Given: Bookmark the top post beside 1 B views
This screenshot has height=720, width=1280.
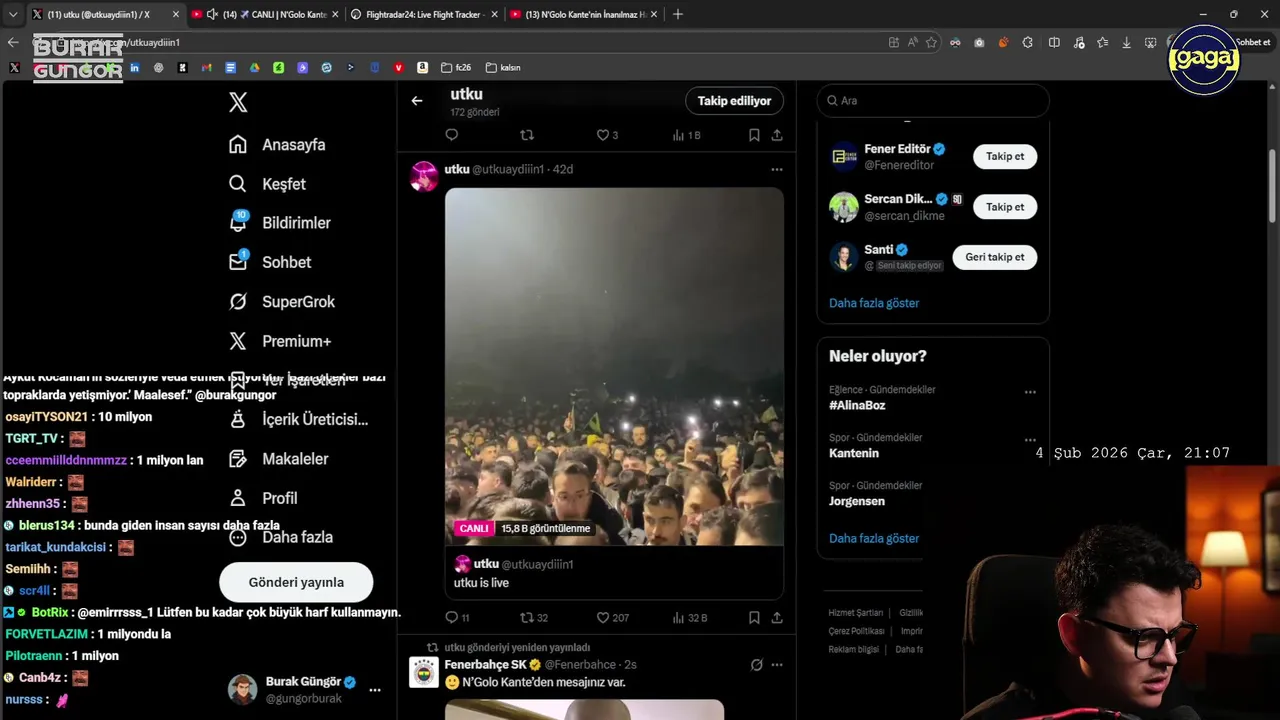Looking at the screenshot, I should click(754, 135).
